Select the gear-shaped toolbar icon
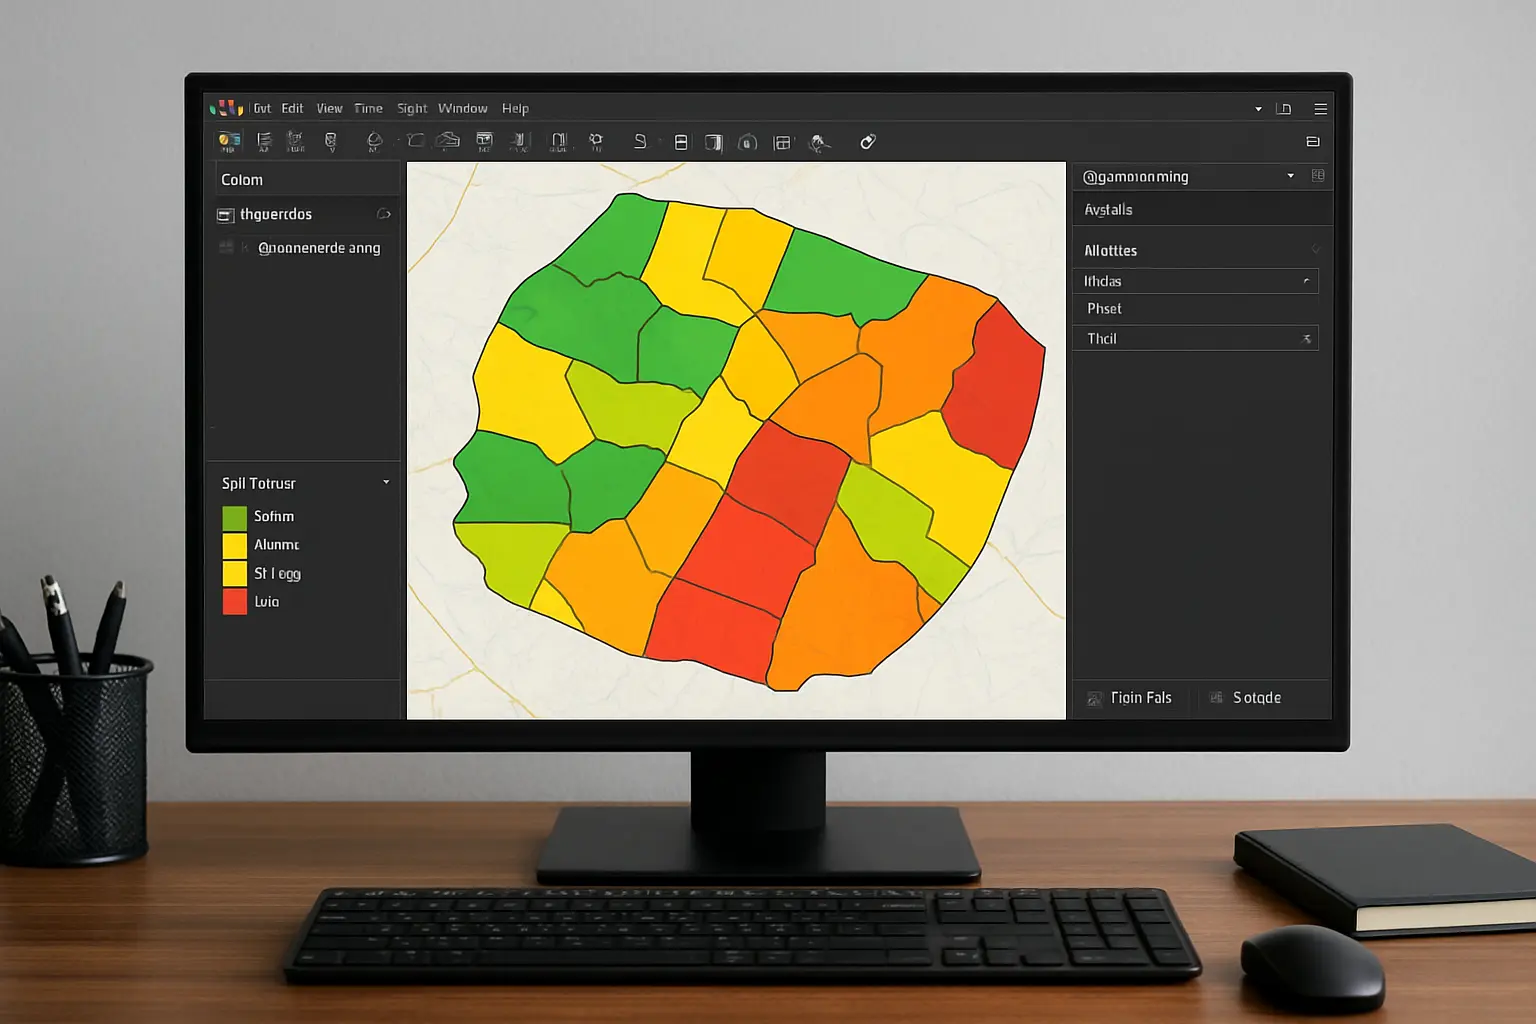Screen dimensions: 1536x1024 596,142
